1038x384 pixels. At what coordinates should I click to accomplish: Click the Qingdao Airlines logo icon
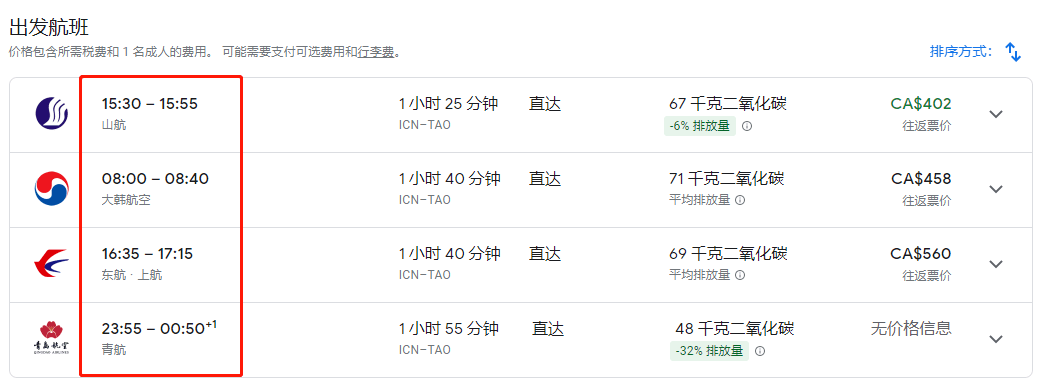[52, 338]
